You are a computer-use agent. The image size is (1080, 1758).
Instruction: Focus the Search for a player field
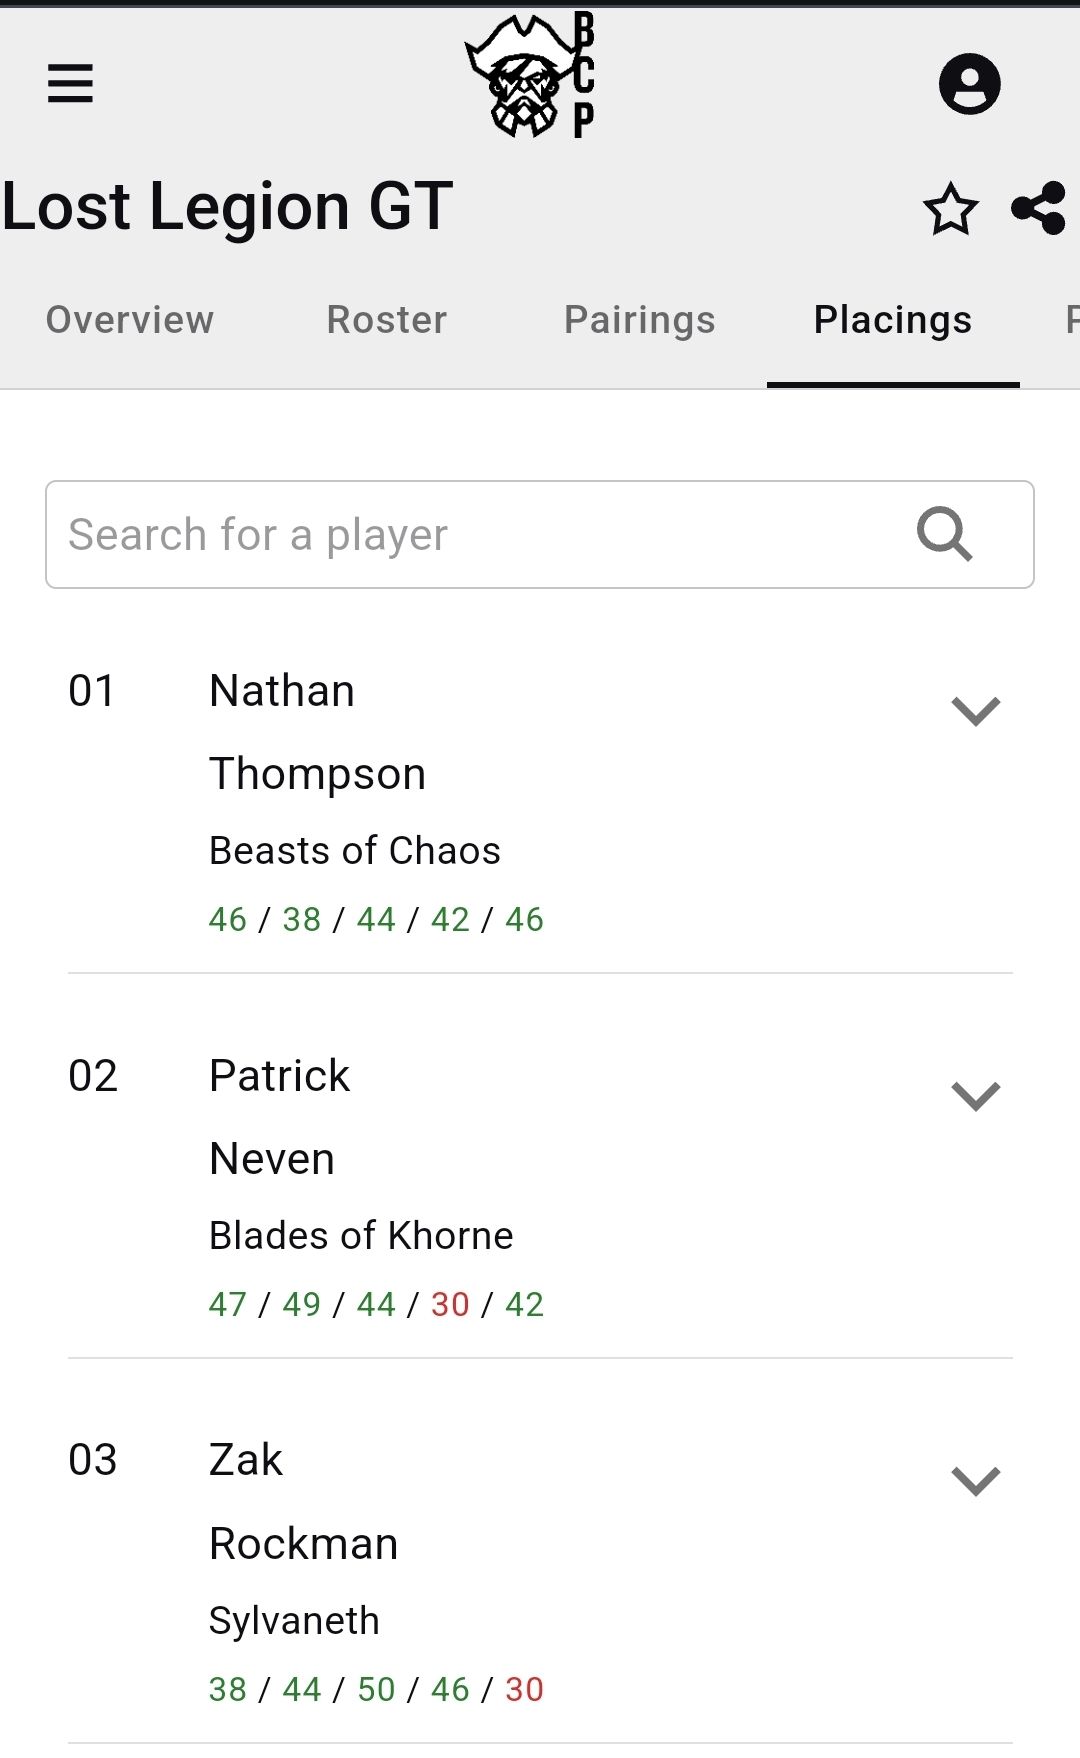480,534
